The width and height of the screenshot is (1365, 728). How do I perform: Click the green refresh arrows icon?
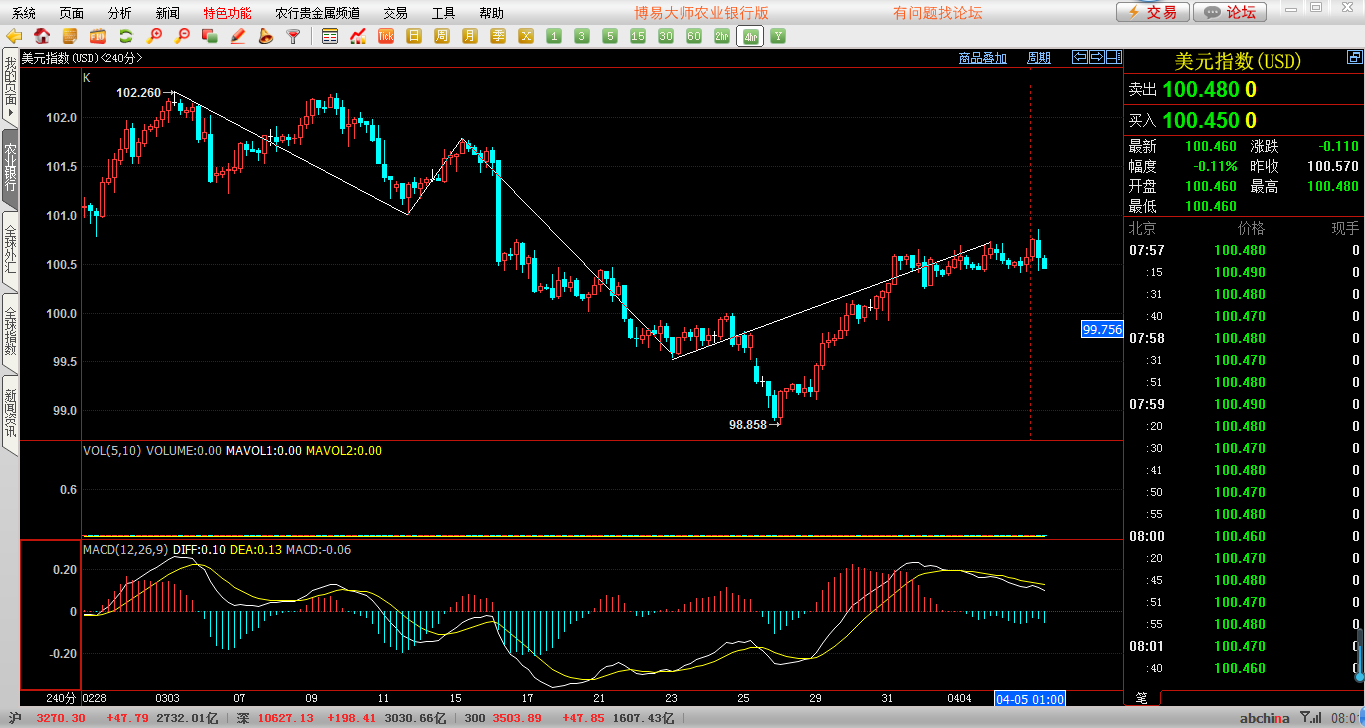coord(126,36)
